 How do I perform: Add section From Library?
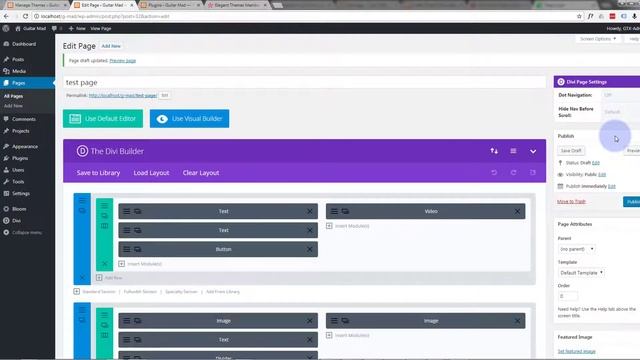tap(223, 292)
